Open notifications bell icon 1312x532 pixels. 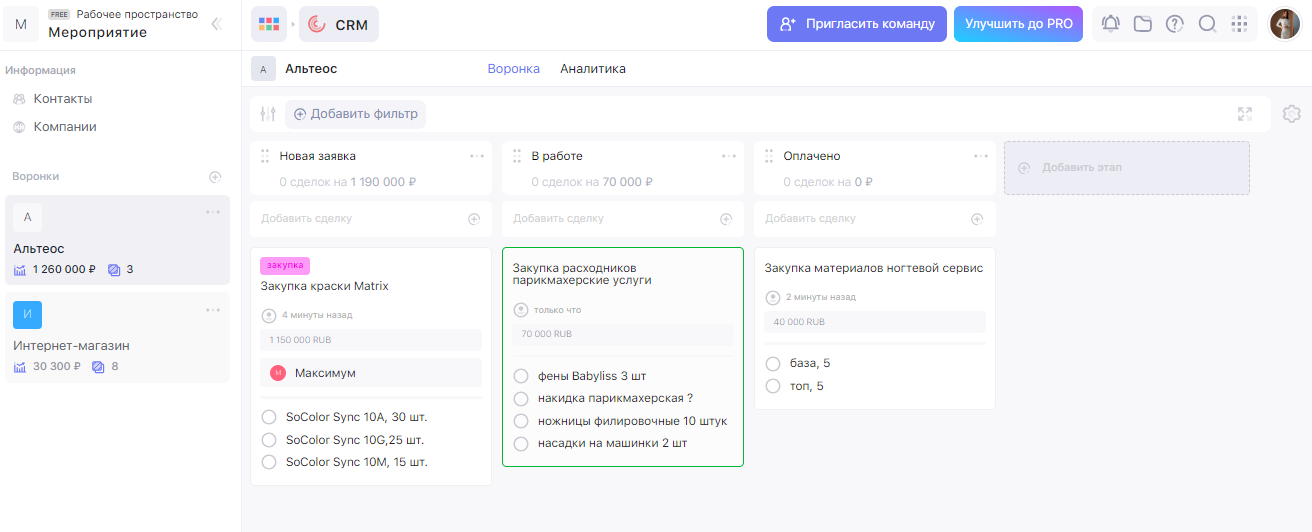pos(1111,24)
